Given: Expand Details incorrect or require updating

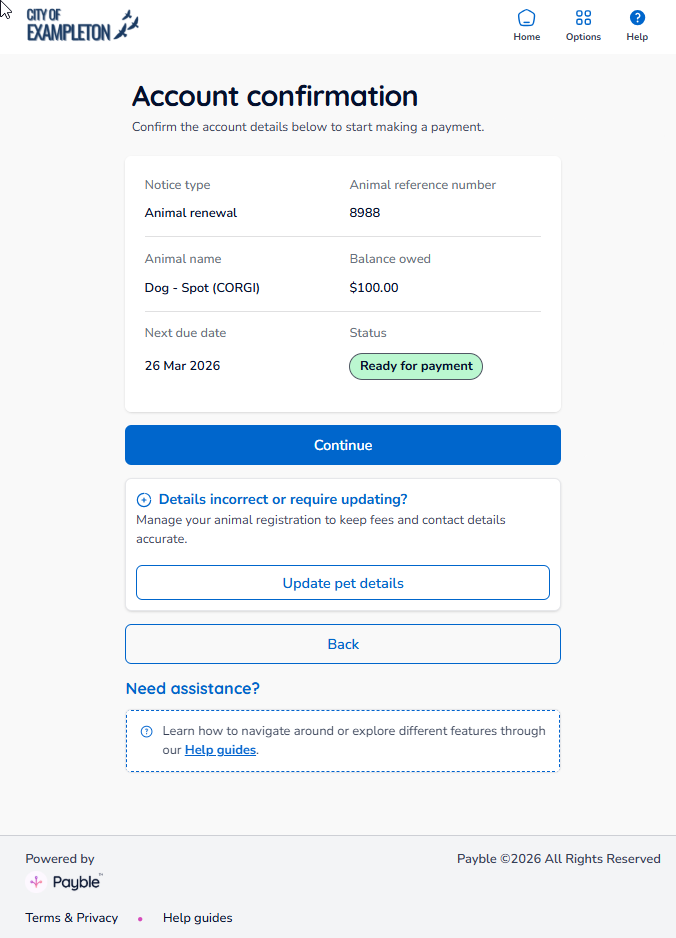Looking at the screenshot, I should pos(283,499).
